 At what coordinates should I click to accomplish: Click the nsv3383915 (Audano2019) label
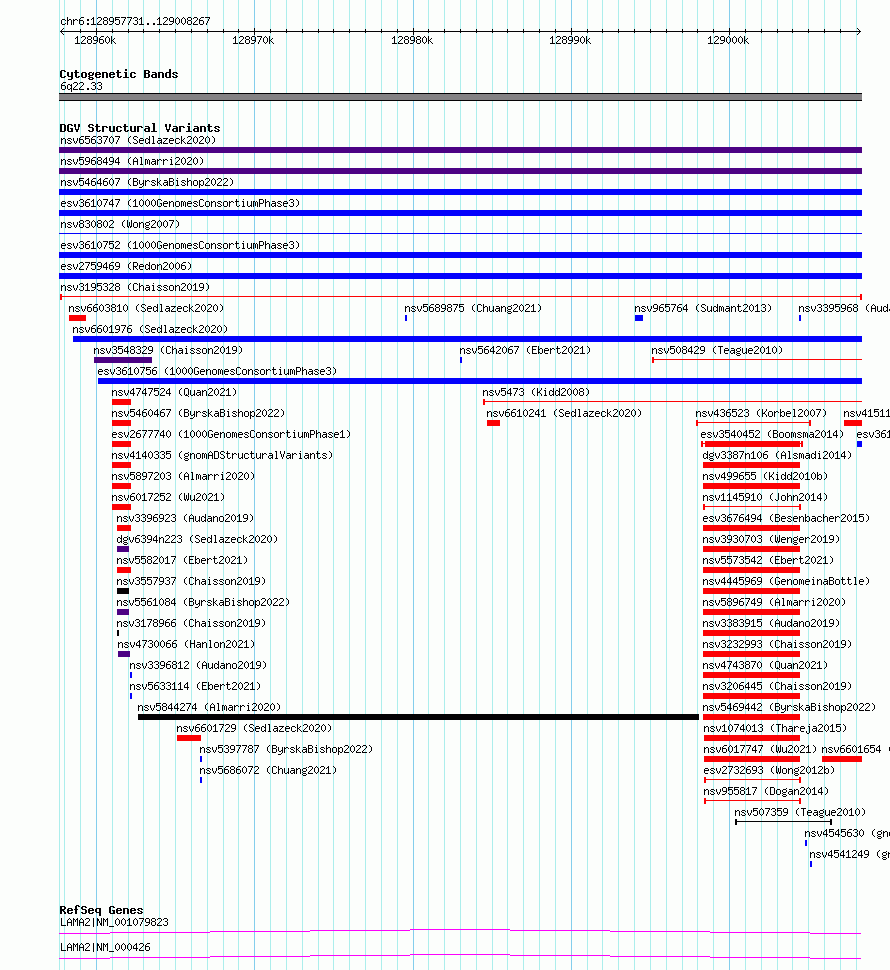771,624
